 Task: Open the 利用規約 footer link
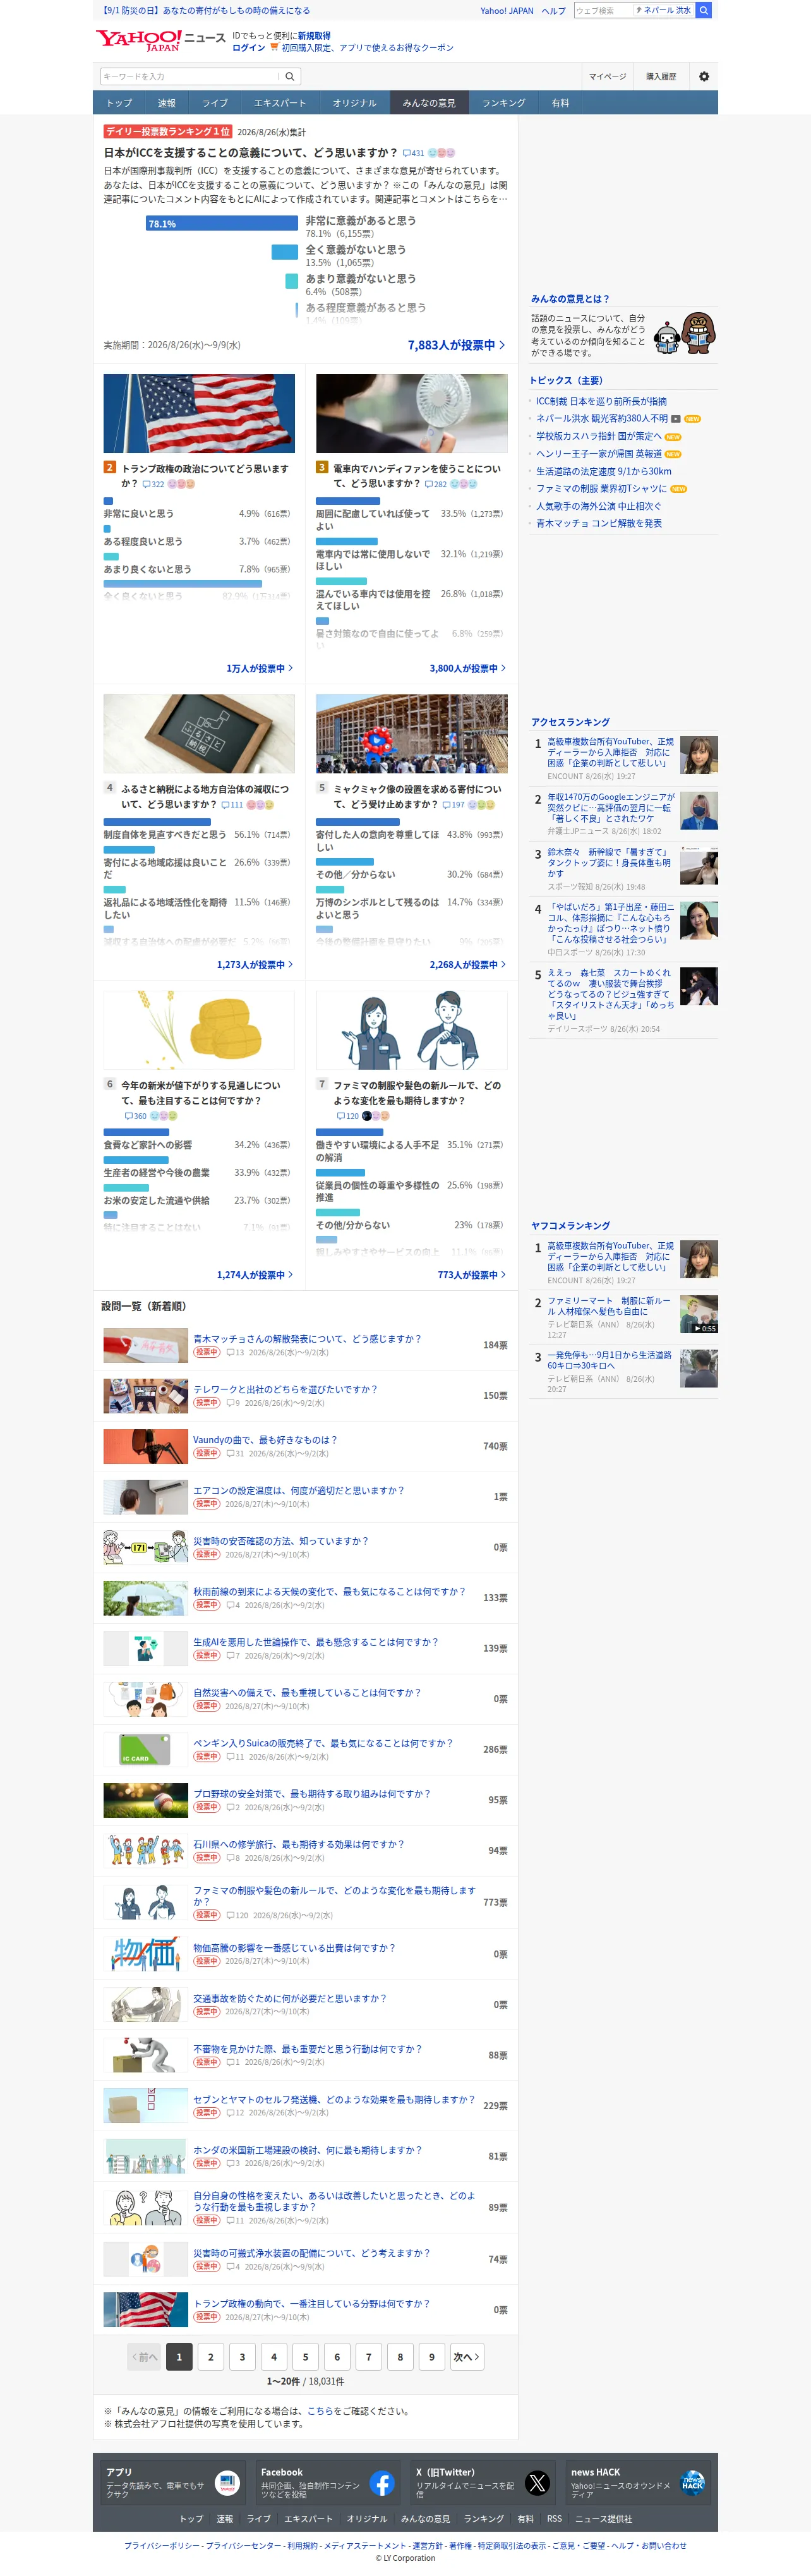[301, 2545]
